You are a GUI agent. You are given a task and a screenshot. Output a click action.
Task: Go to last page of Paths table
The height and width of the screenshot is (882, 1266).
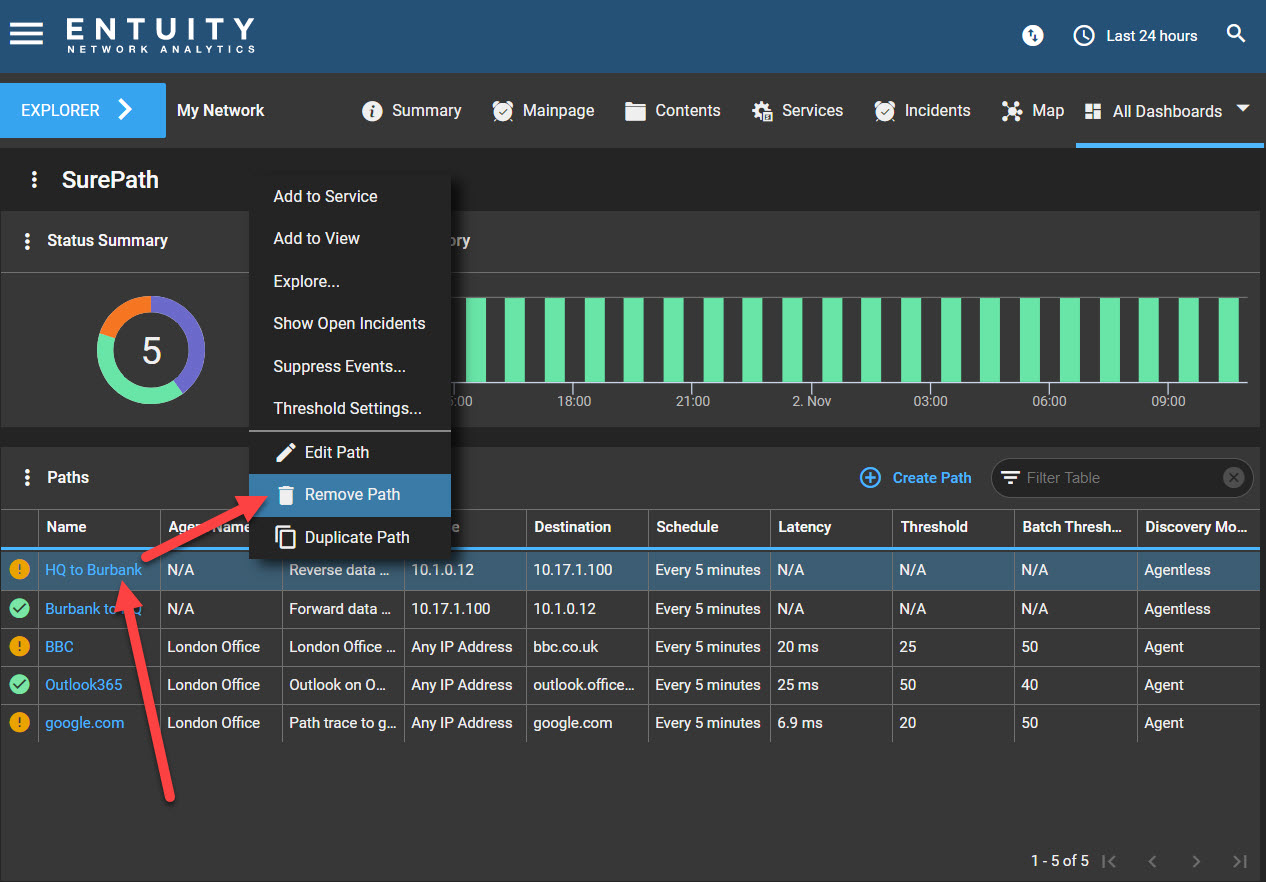point(1240,861)
